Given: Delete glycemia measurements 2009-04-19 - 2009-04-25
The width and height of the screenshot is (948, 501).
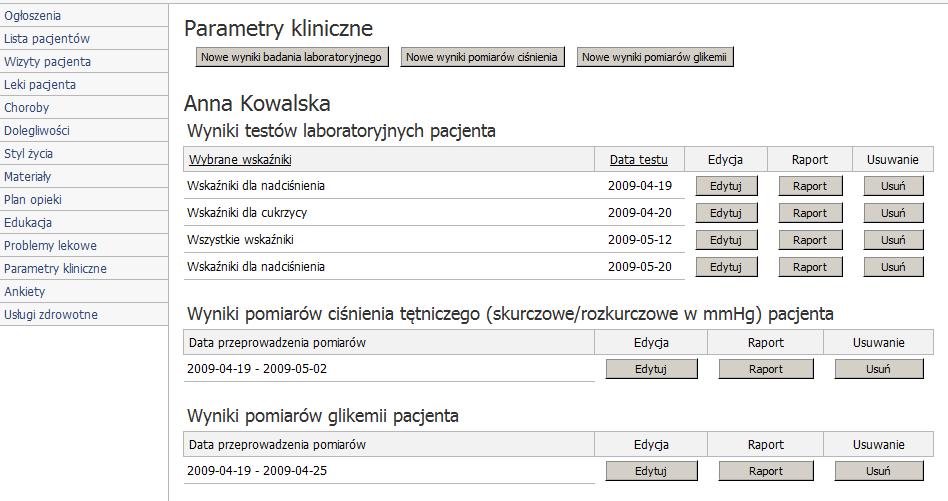Looking at the screenshot, I should 878,471.
